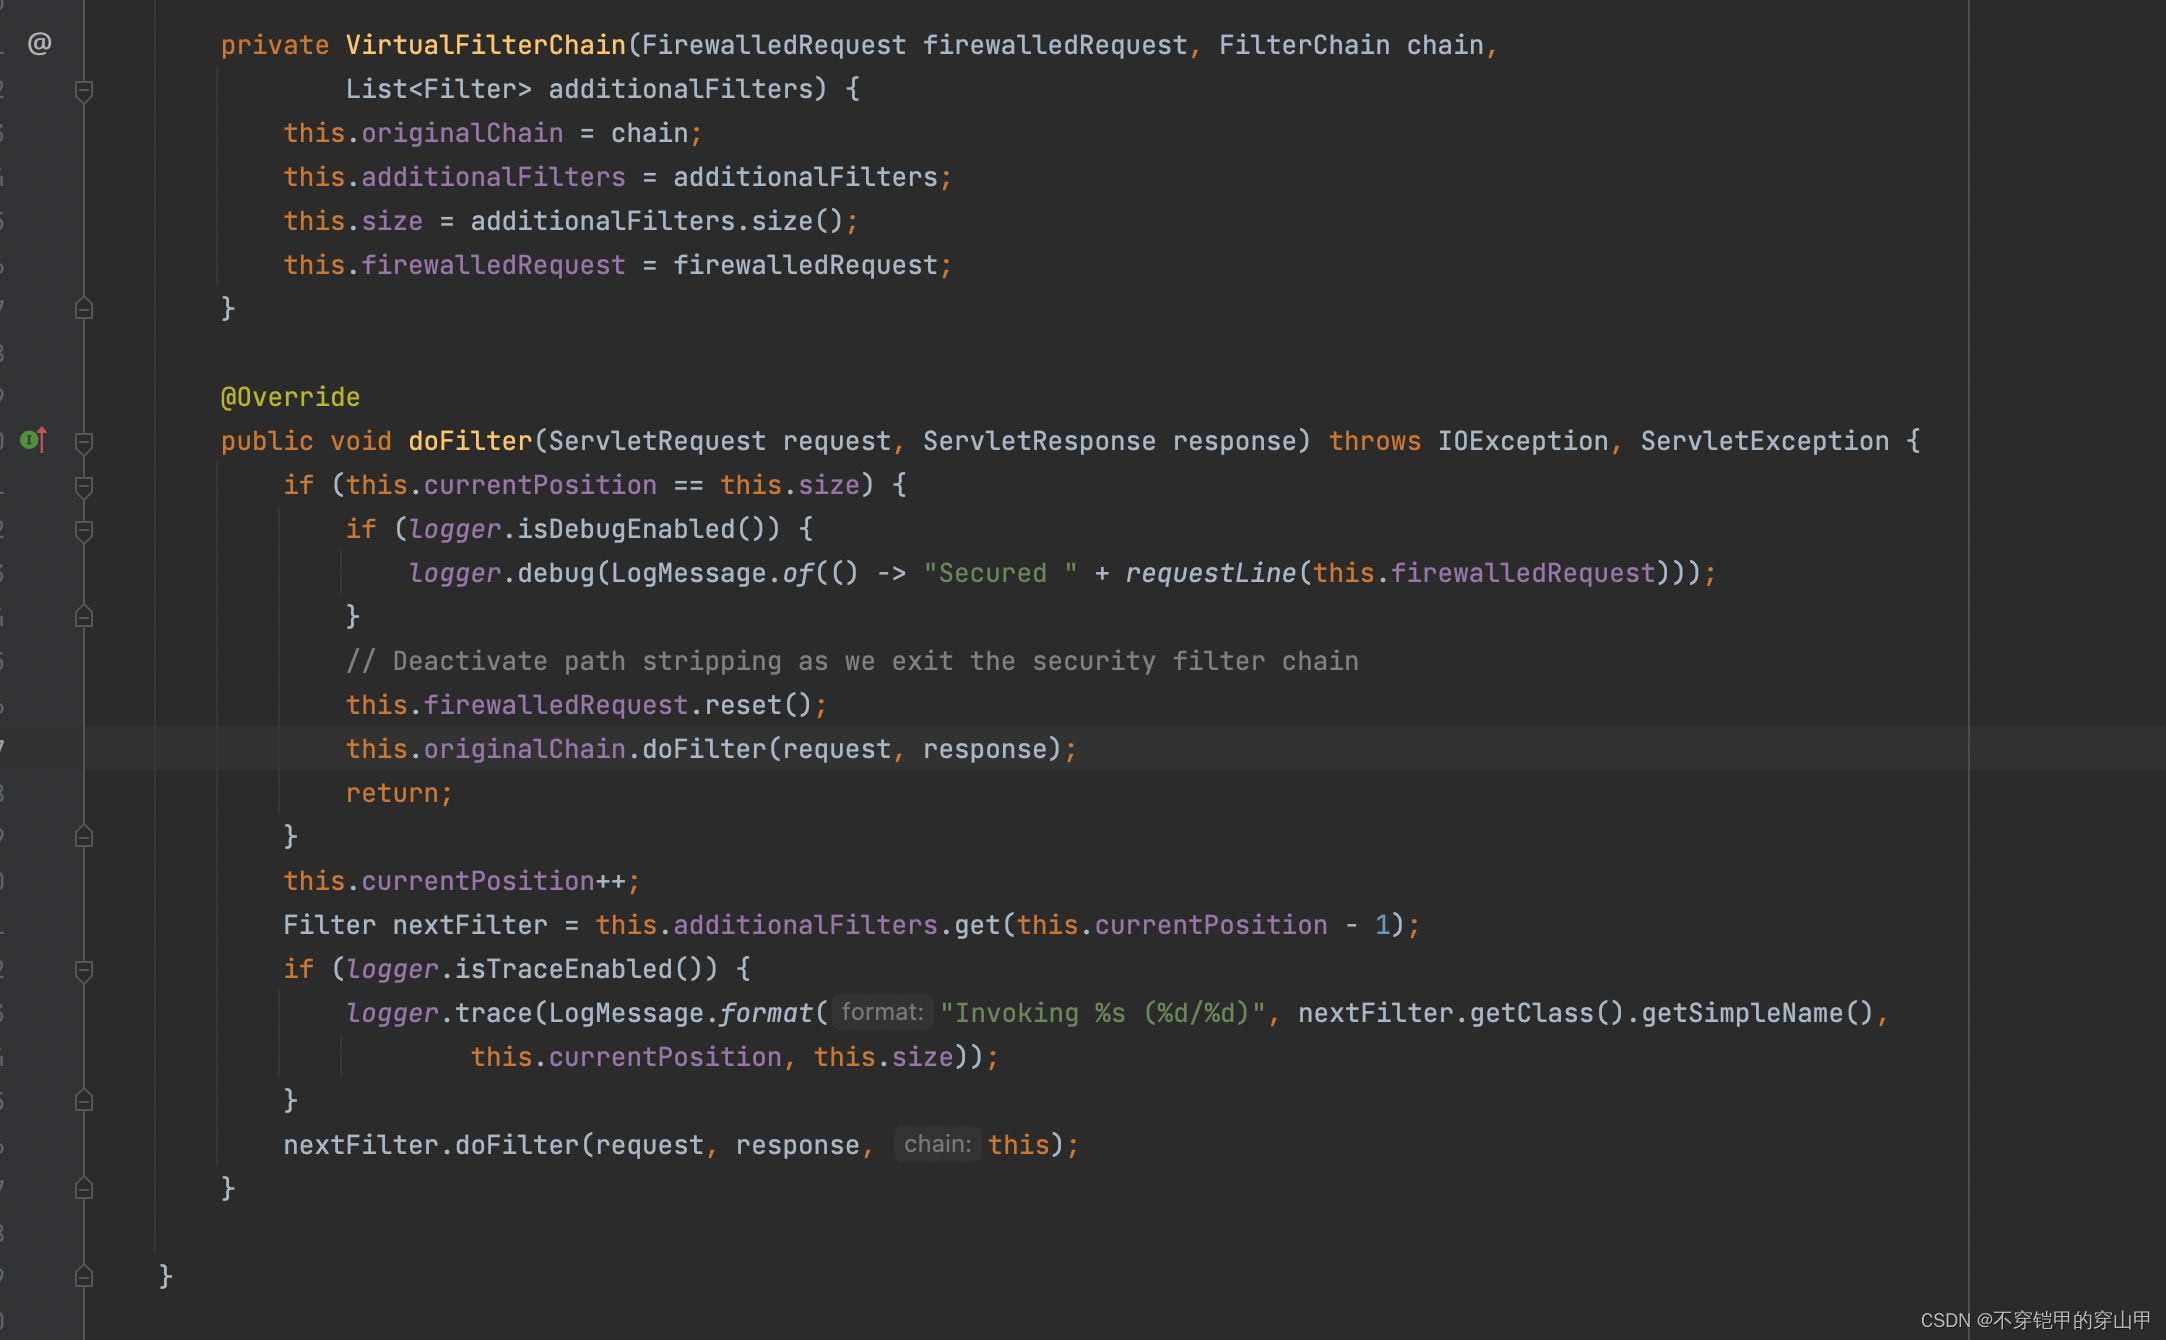Click the 'chain:' parameter hint
The height and width of the screenshot is (1340, 2166).
(937, 1144)
